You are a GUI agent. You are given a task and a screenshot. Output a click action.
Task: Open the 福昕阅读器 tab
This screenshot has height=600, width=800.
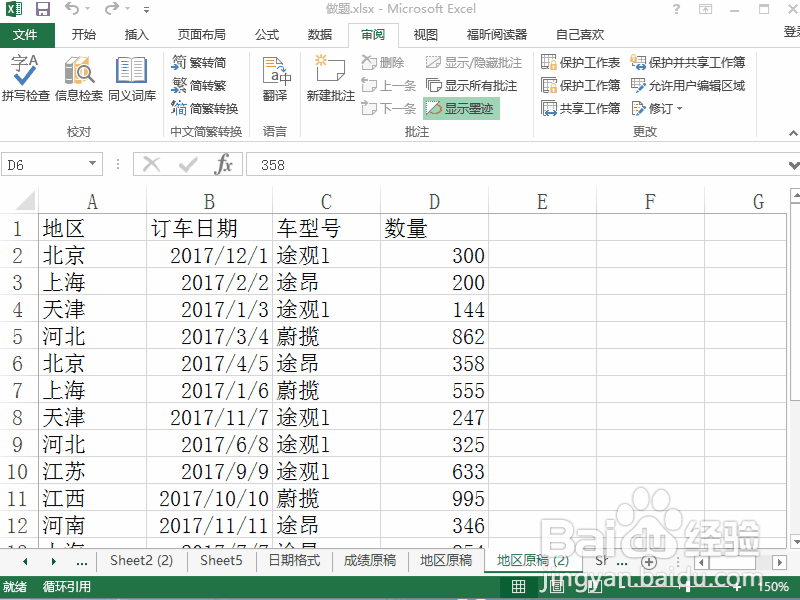(x=497, y=35)
